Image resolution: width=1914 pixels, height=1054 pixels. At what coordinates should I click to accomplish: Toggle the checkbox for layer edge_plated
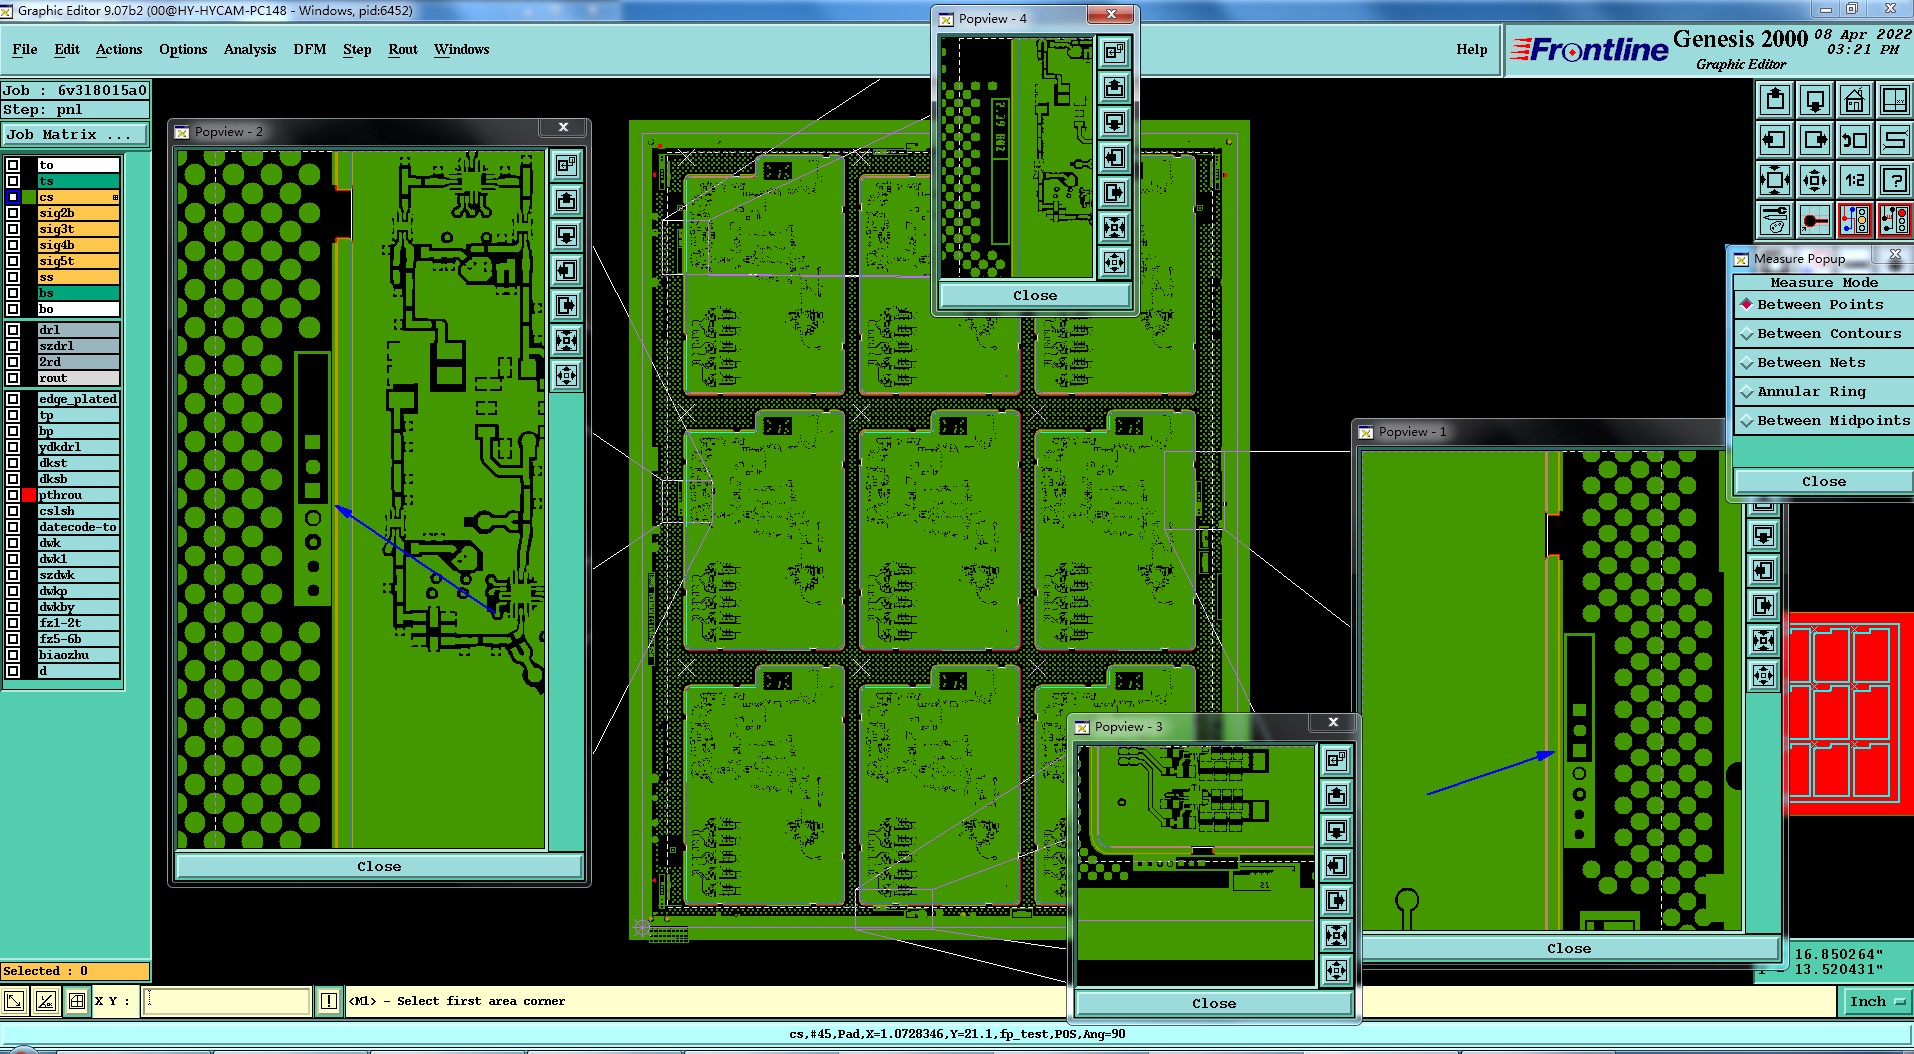point(13,399)
